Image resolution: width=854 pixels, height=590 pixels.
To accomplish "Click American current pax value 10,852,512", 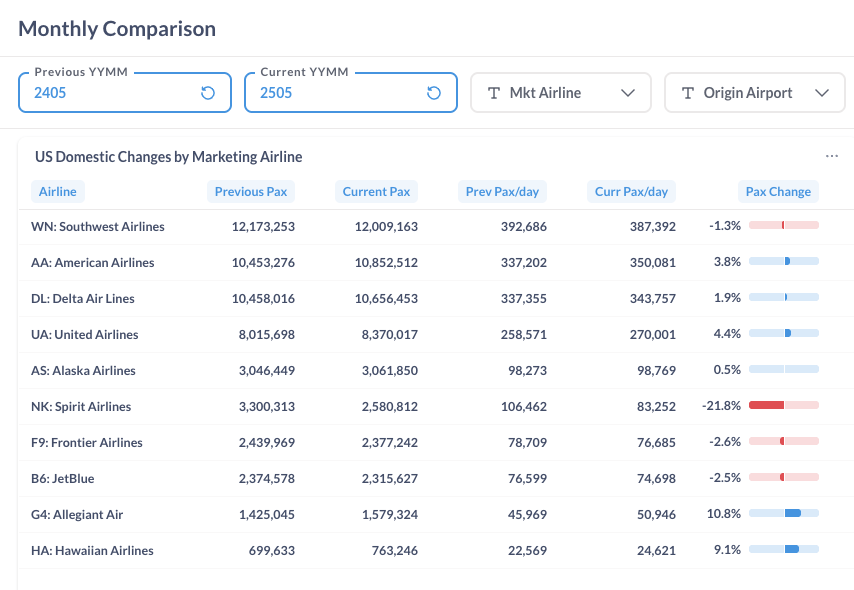I will coord(386,263).
